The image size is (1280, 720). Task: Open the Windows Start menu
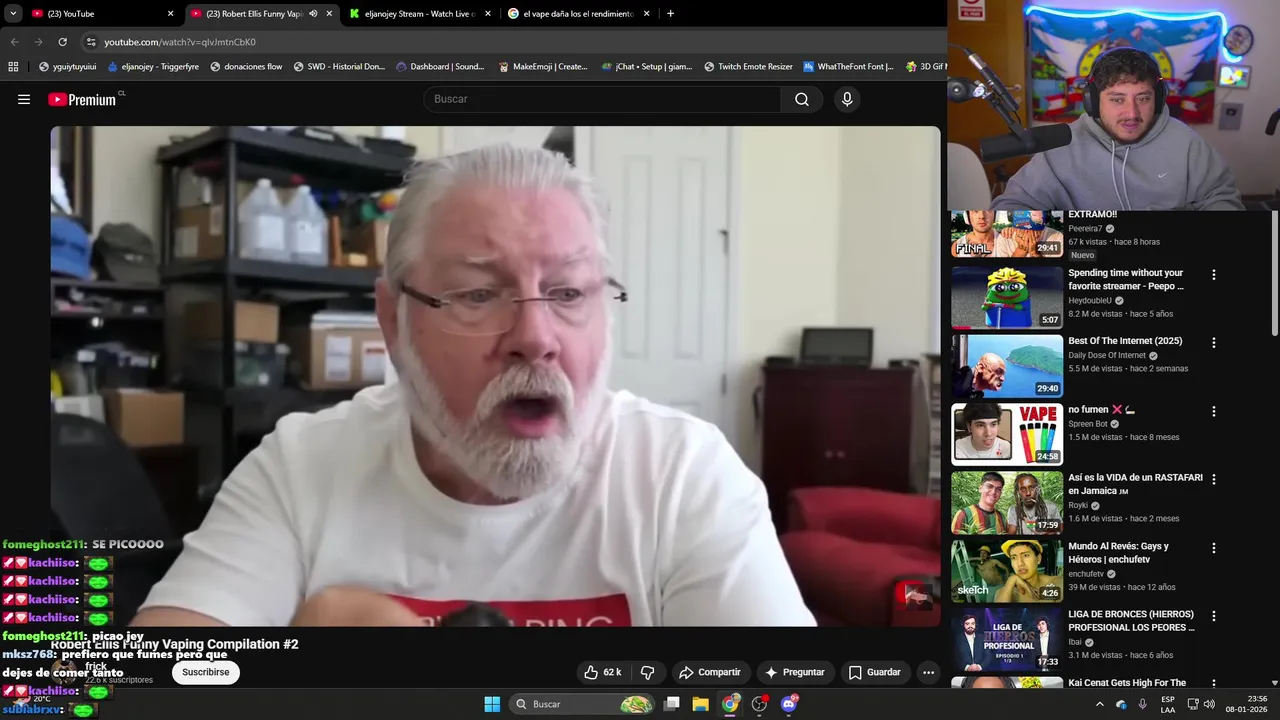tap(492, 704)
